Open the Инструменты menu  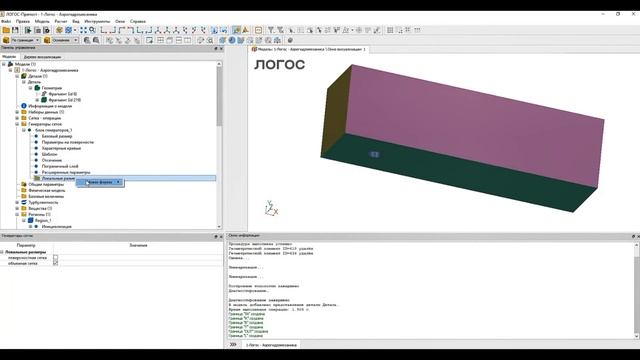(97, 21)
